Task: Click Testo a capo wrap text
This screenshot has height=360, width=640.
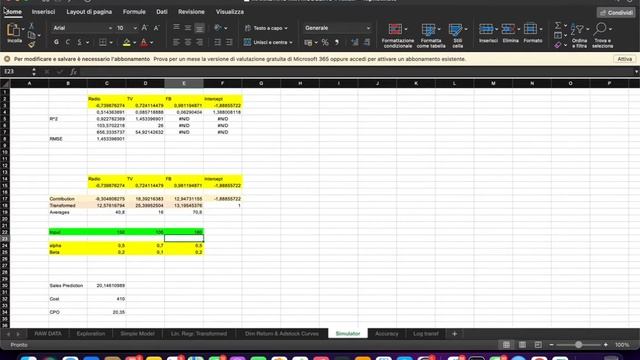Action: (266, 28)
